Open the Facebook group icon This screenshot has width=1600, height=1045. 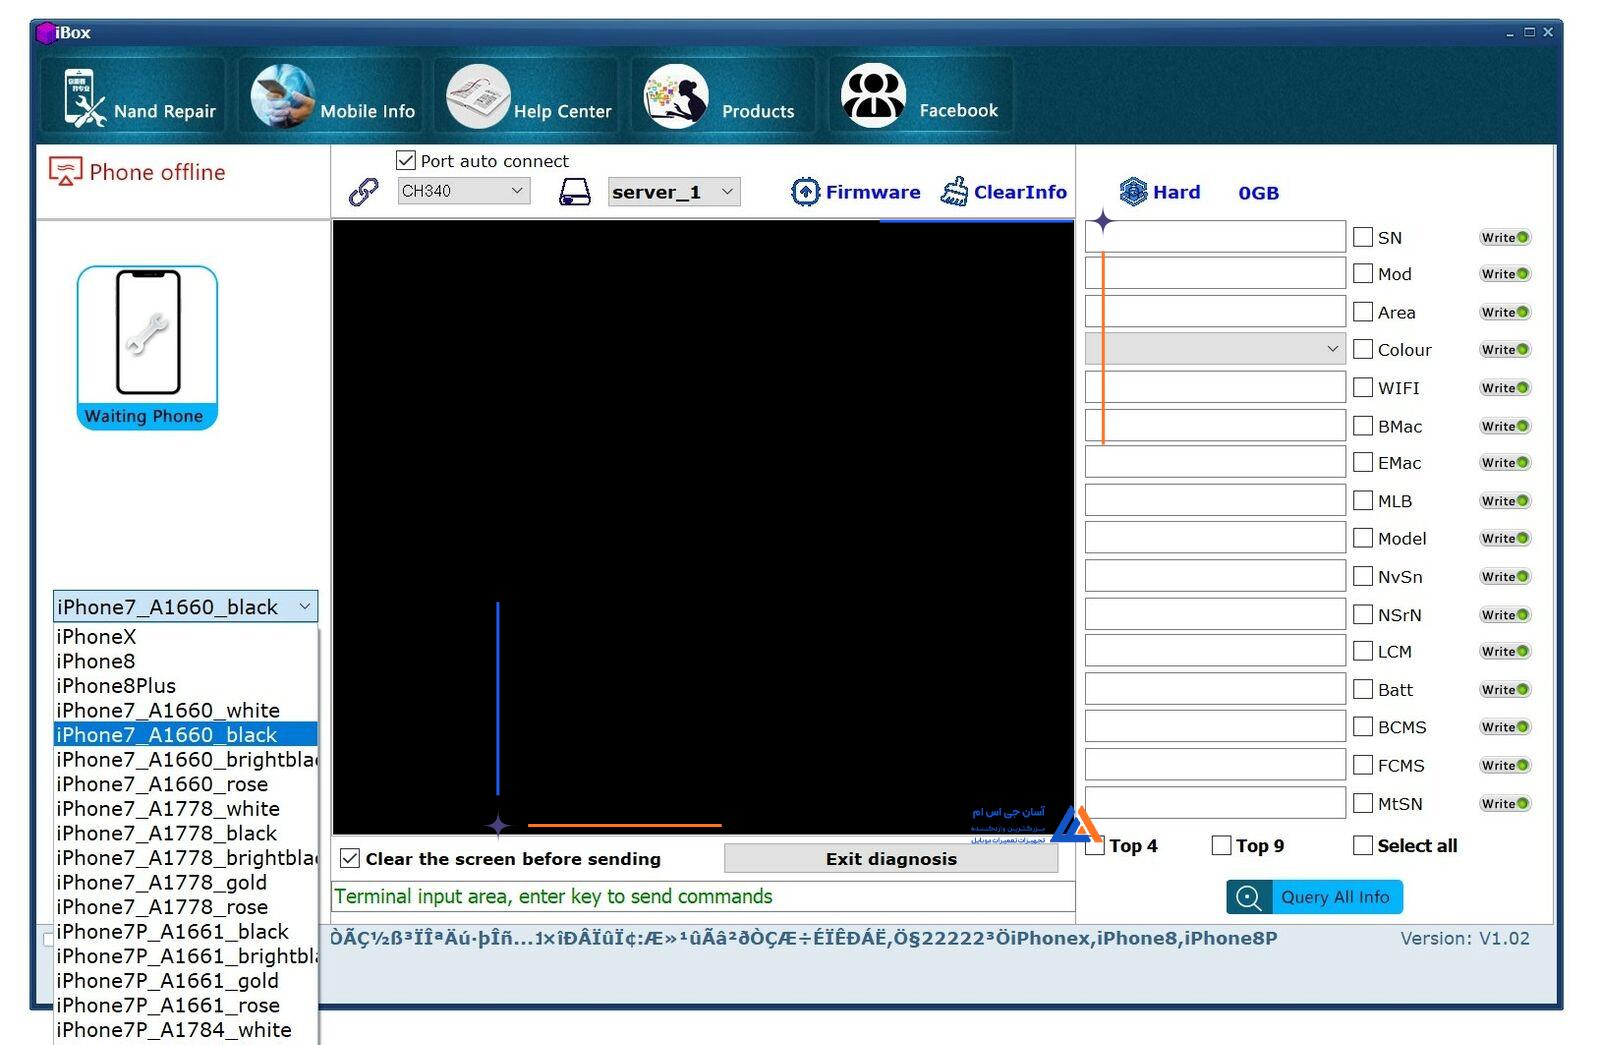coord(873,96)
